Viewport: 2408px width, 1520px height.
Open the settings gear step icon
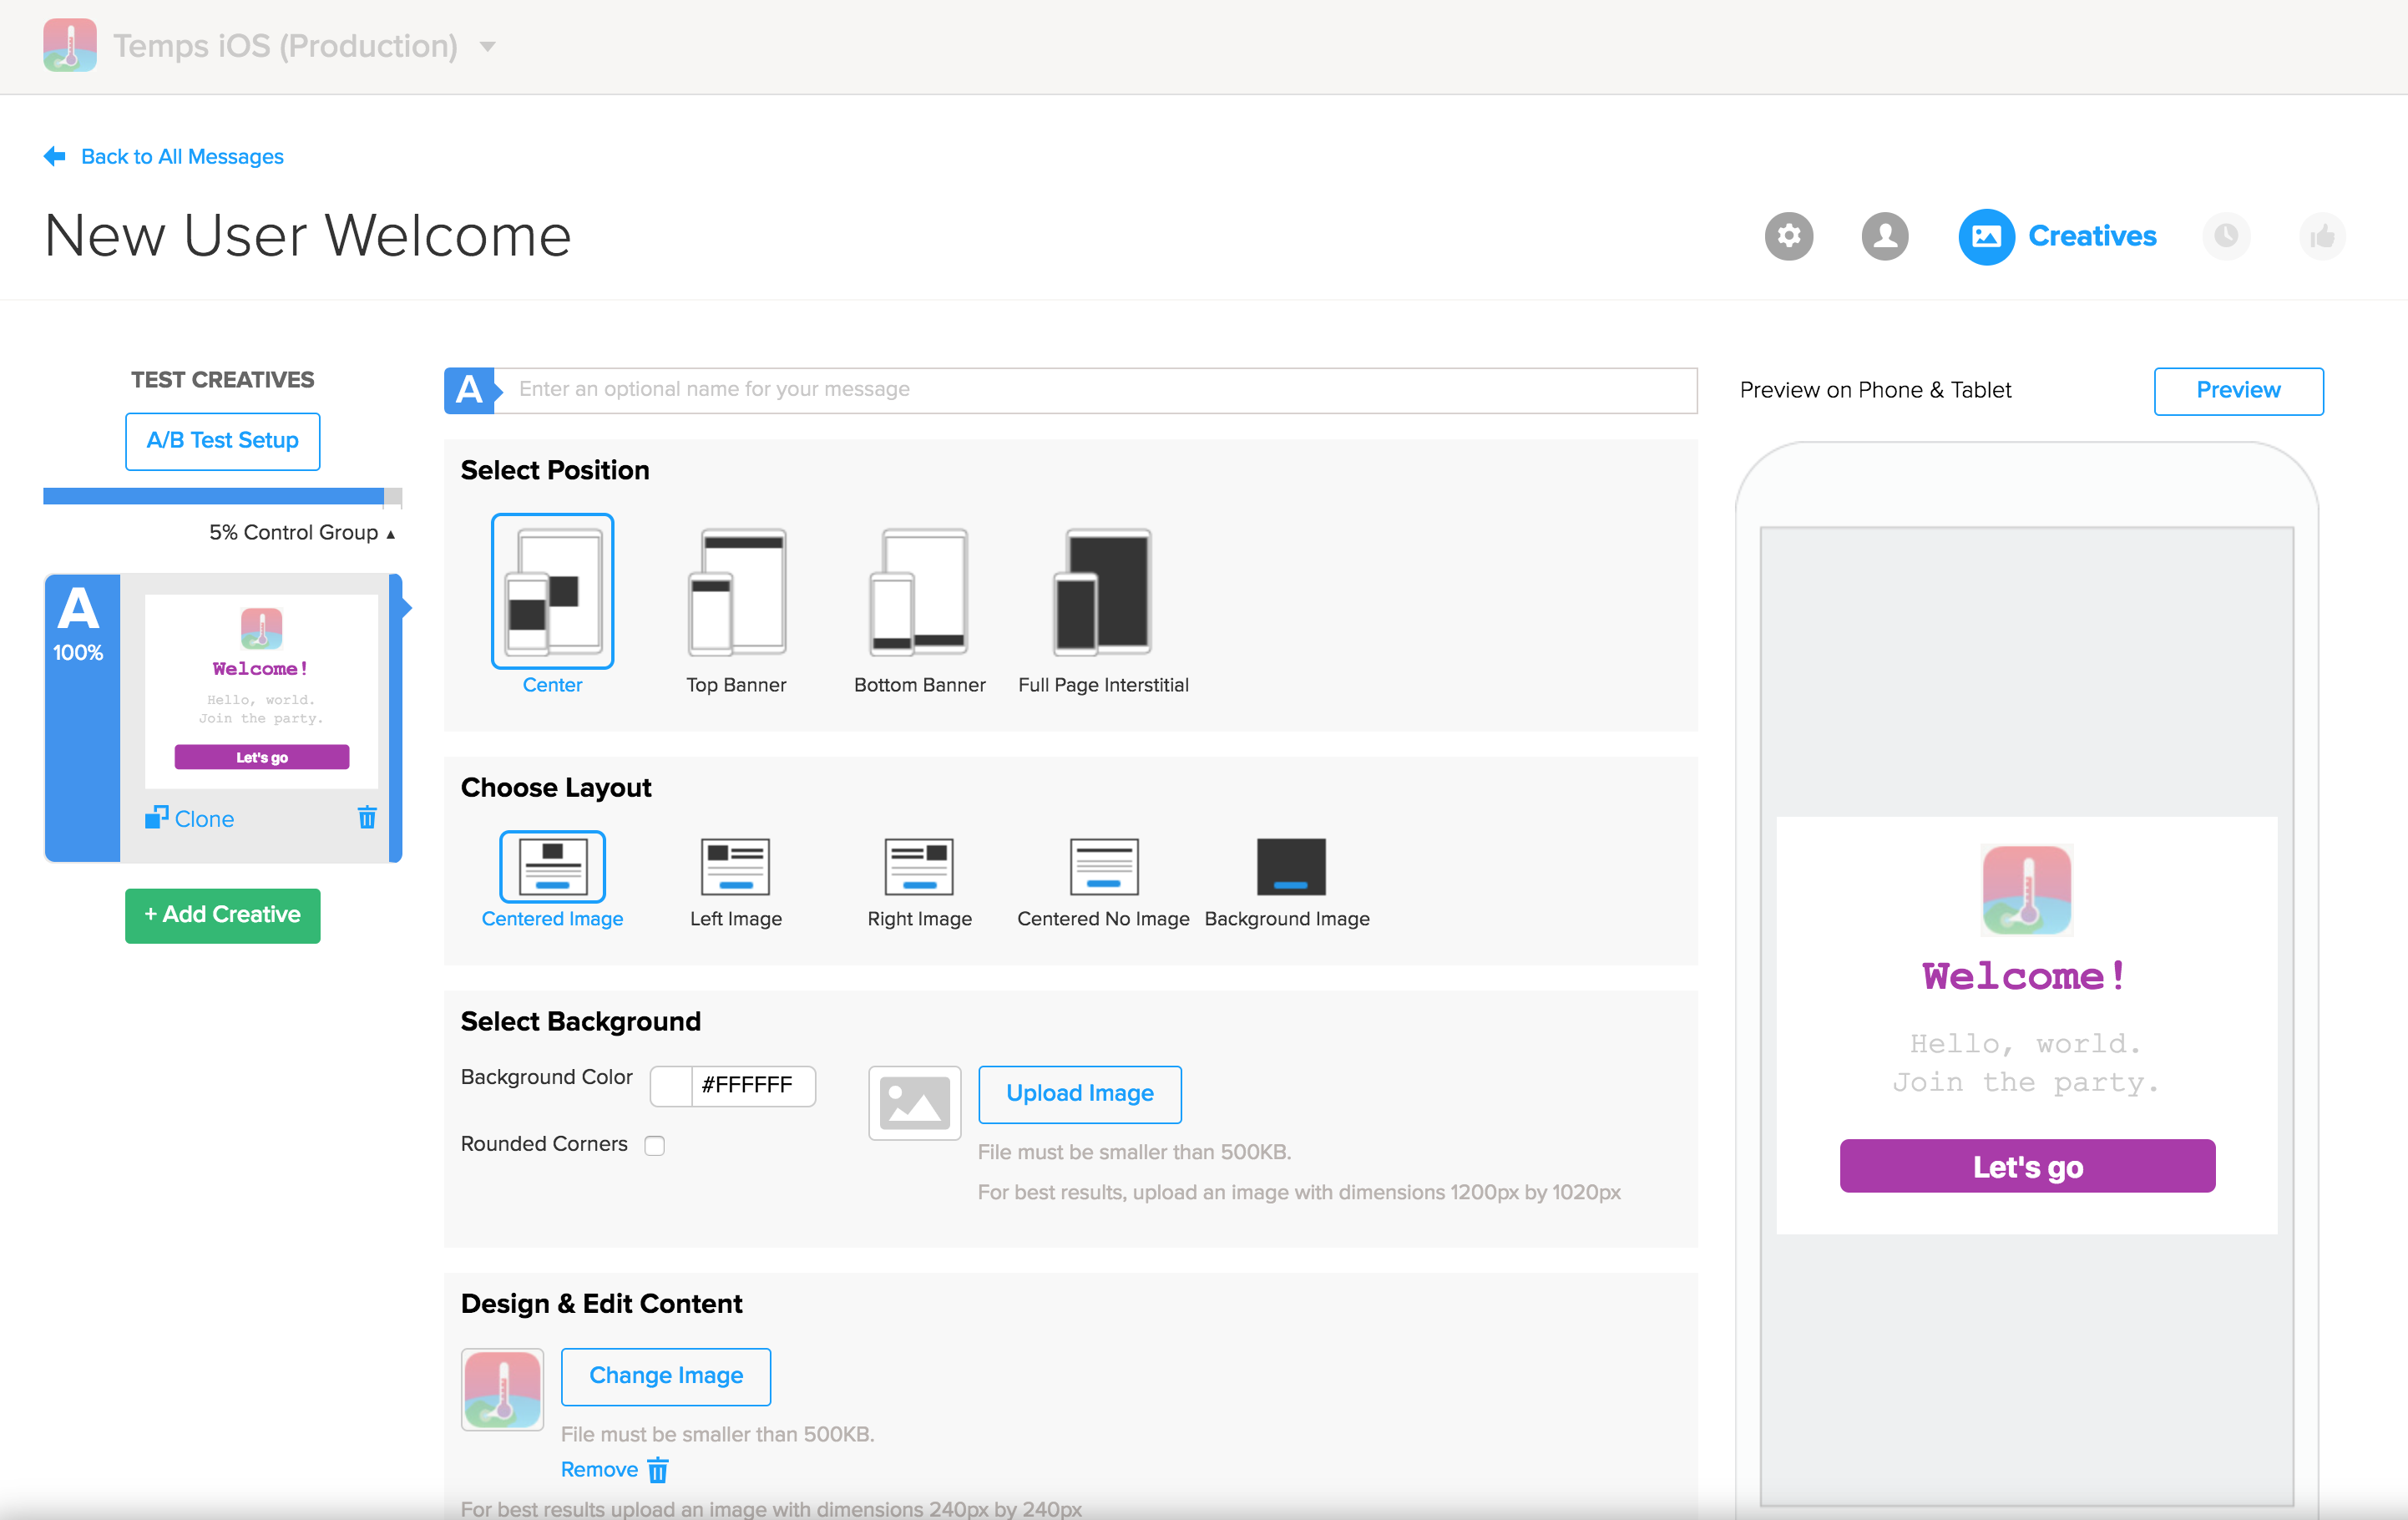point(1788,236)
